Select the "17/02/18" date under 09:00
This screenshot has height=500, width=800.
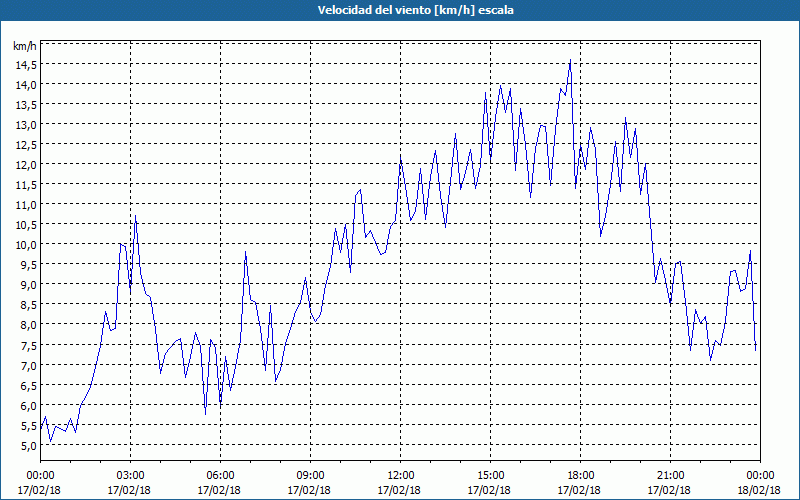[x=309, y=490]
